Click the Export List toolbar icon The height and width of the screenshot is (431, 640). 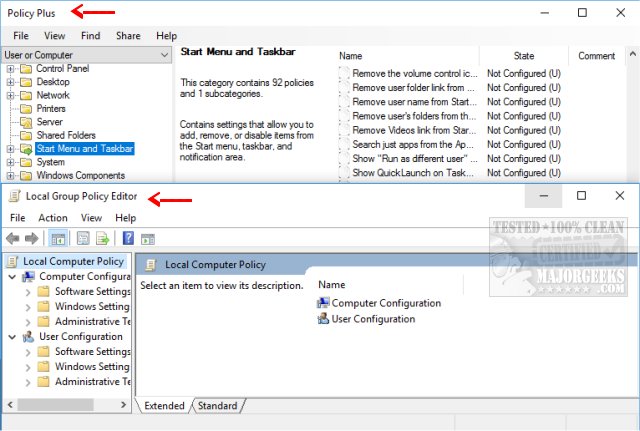102,238
